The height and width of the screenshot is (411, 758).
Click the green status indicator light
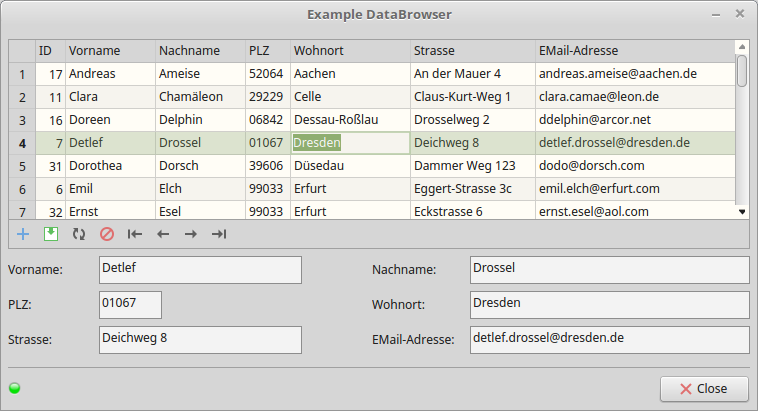click(x=15, y=388)
